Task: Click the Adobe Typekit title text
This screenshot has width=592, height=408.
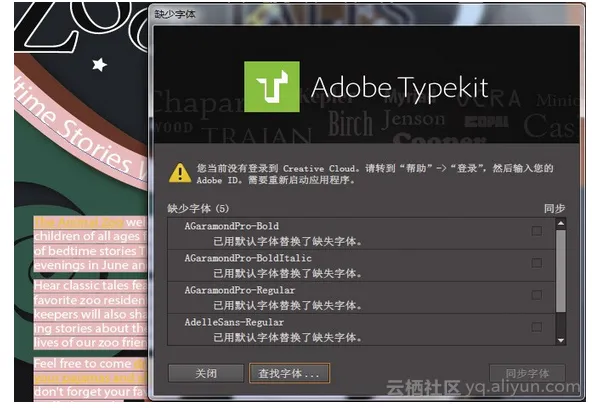Action: 400,89
